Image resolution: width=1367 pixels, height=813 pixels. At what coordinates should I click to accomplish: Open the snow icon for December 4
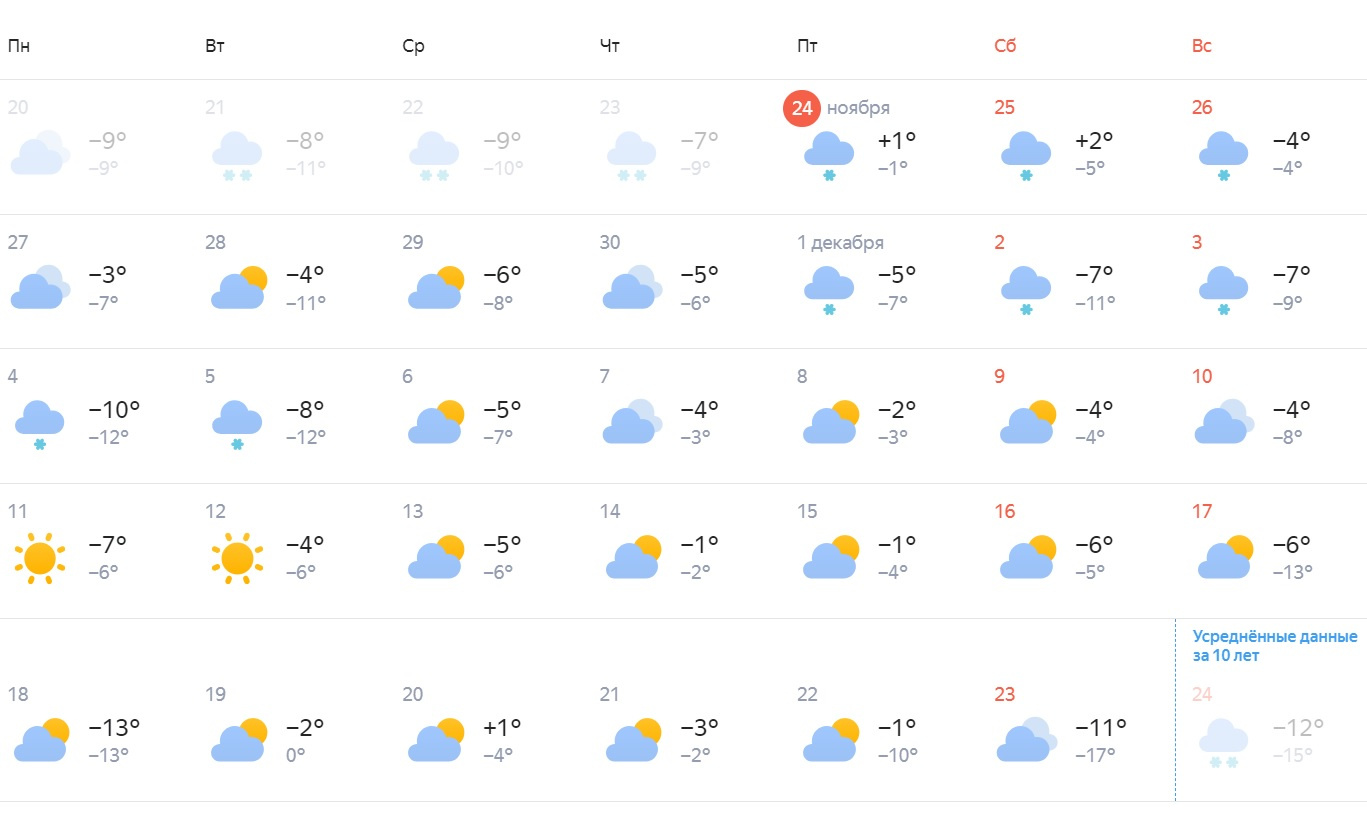[x=39, y=424]
